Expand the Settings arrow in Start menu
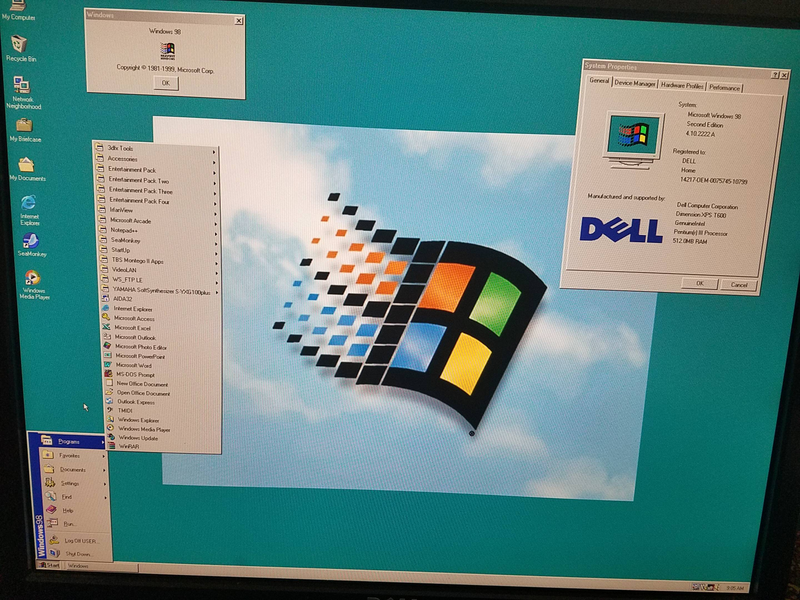This screenshot has width=800, height=600. [105, 484]
